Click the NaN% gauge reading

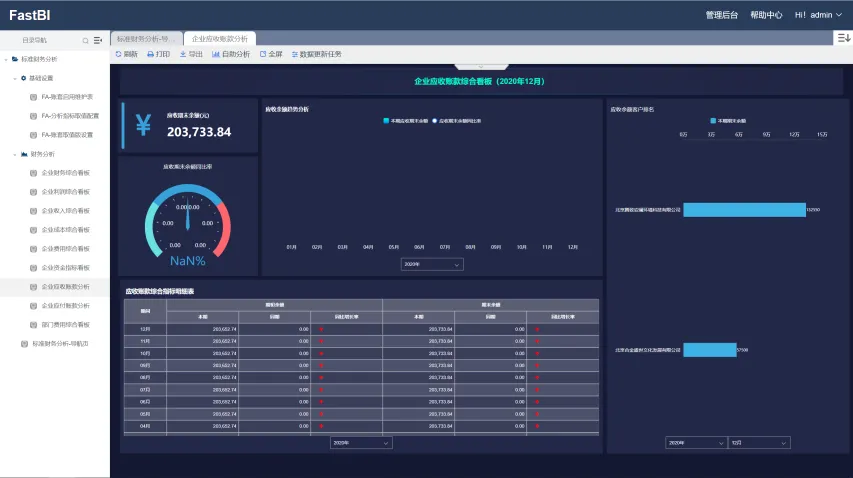point(188,261)
